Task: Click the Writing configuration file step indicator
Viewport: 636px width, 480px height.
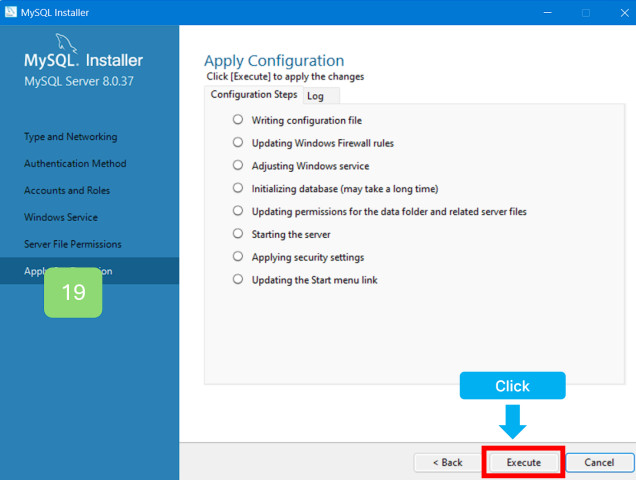Action: (x=238, y=119)
